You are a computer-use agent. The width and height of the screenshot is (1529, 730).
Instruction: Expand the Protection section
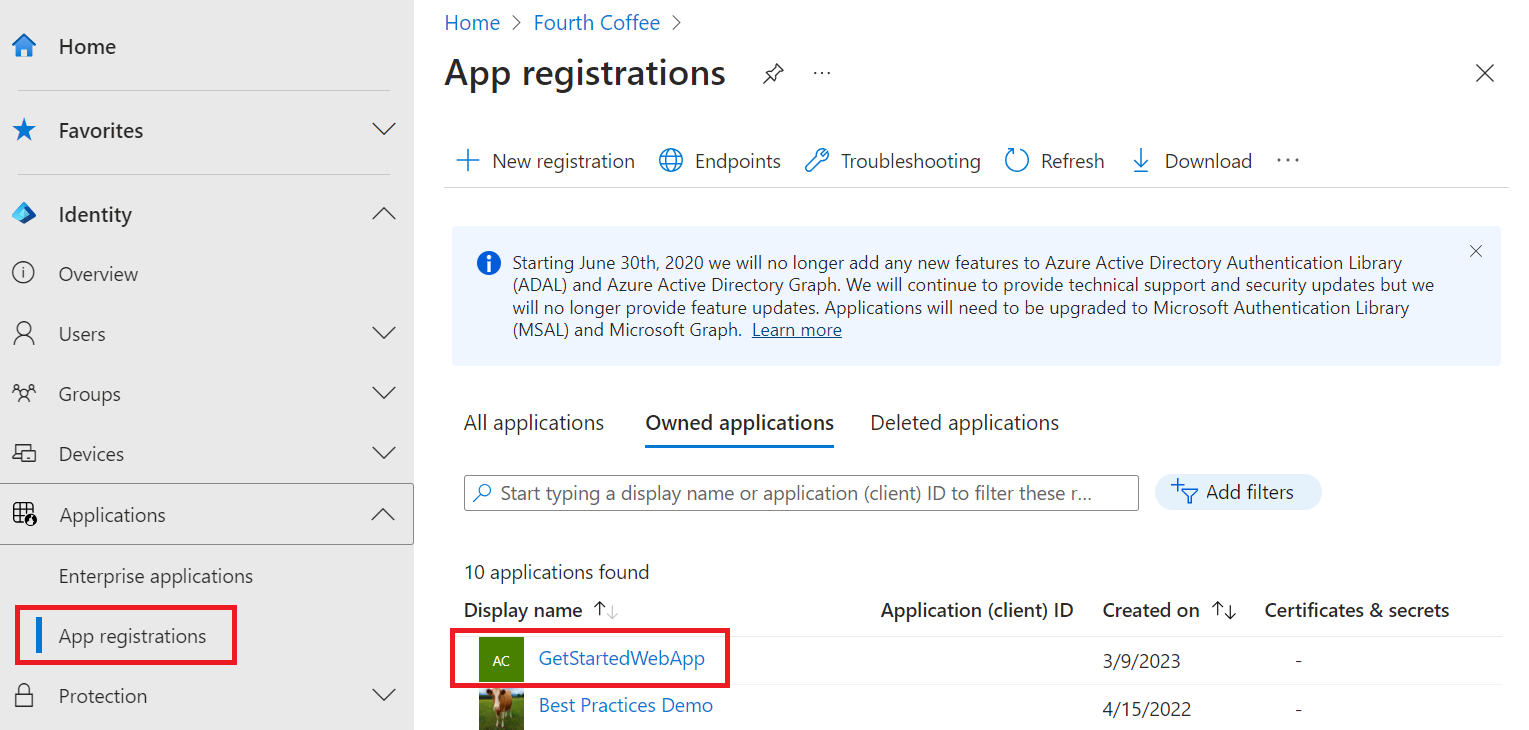click(384, 695)
